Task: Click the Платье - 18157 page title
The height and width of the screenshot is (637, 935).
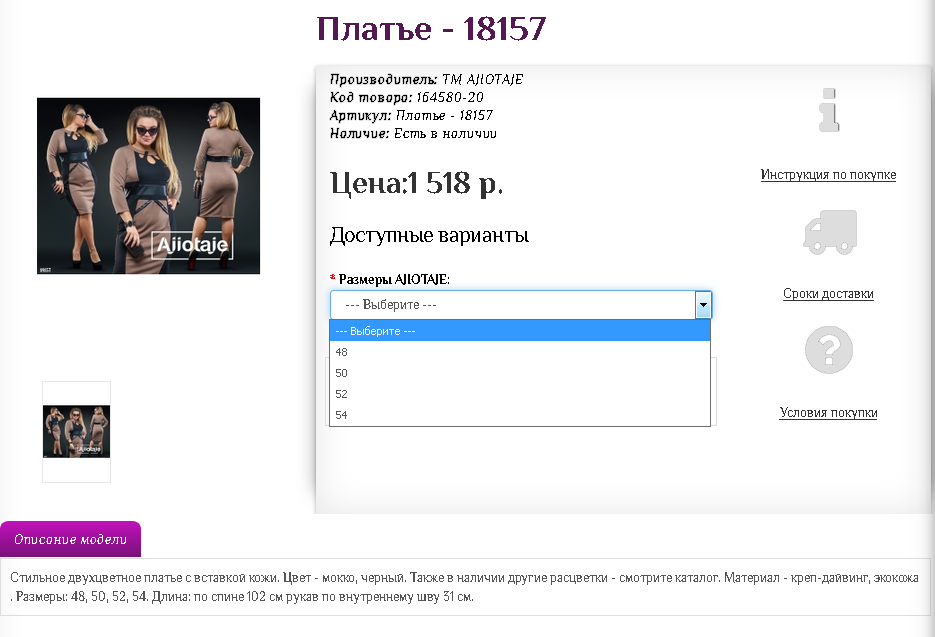Action: [431, 29]
